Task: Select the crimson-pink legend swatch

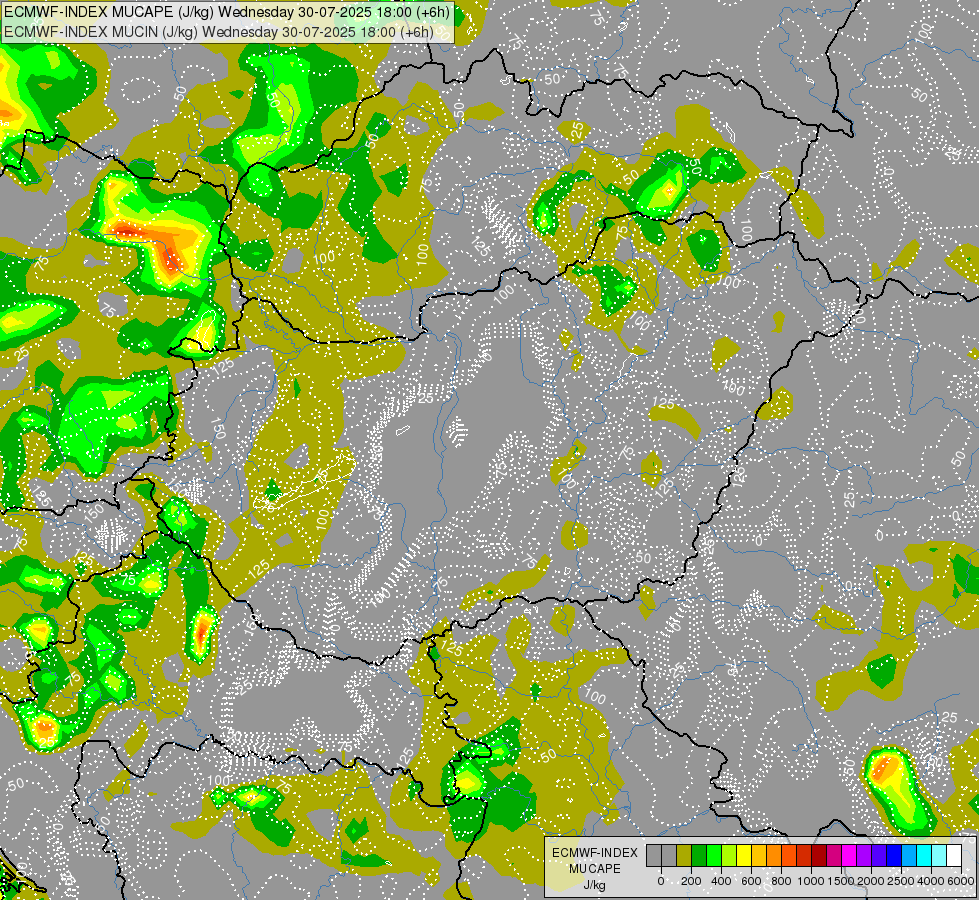Action: [x=835, y=855]
